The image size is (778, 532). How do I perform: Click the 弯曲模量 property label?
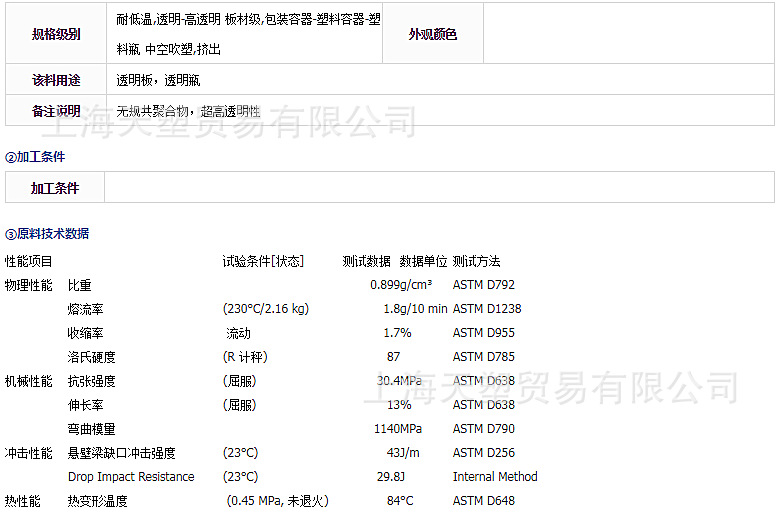point(91,429)
